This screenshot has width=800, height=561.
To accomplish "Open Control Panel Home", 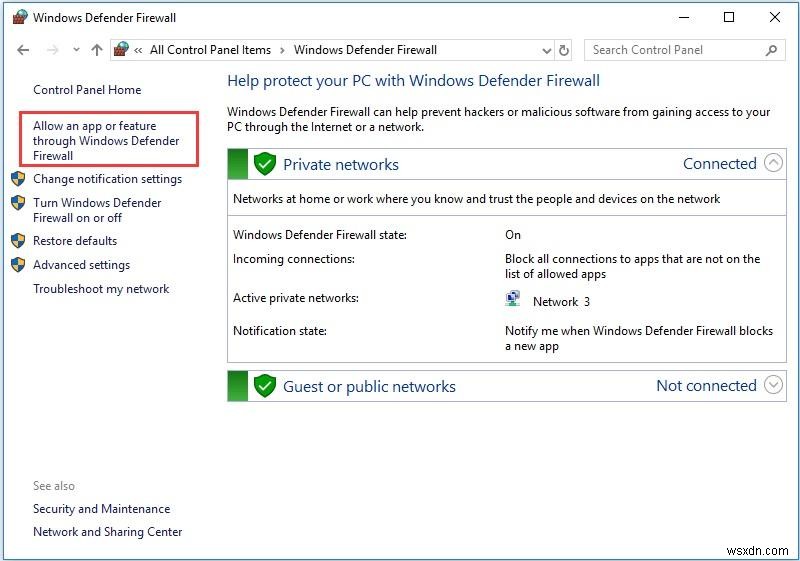I will [87, 90].
